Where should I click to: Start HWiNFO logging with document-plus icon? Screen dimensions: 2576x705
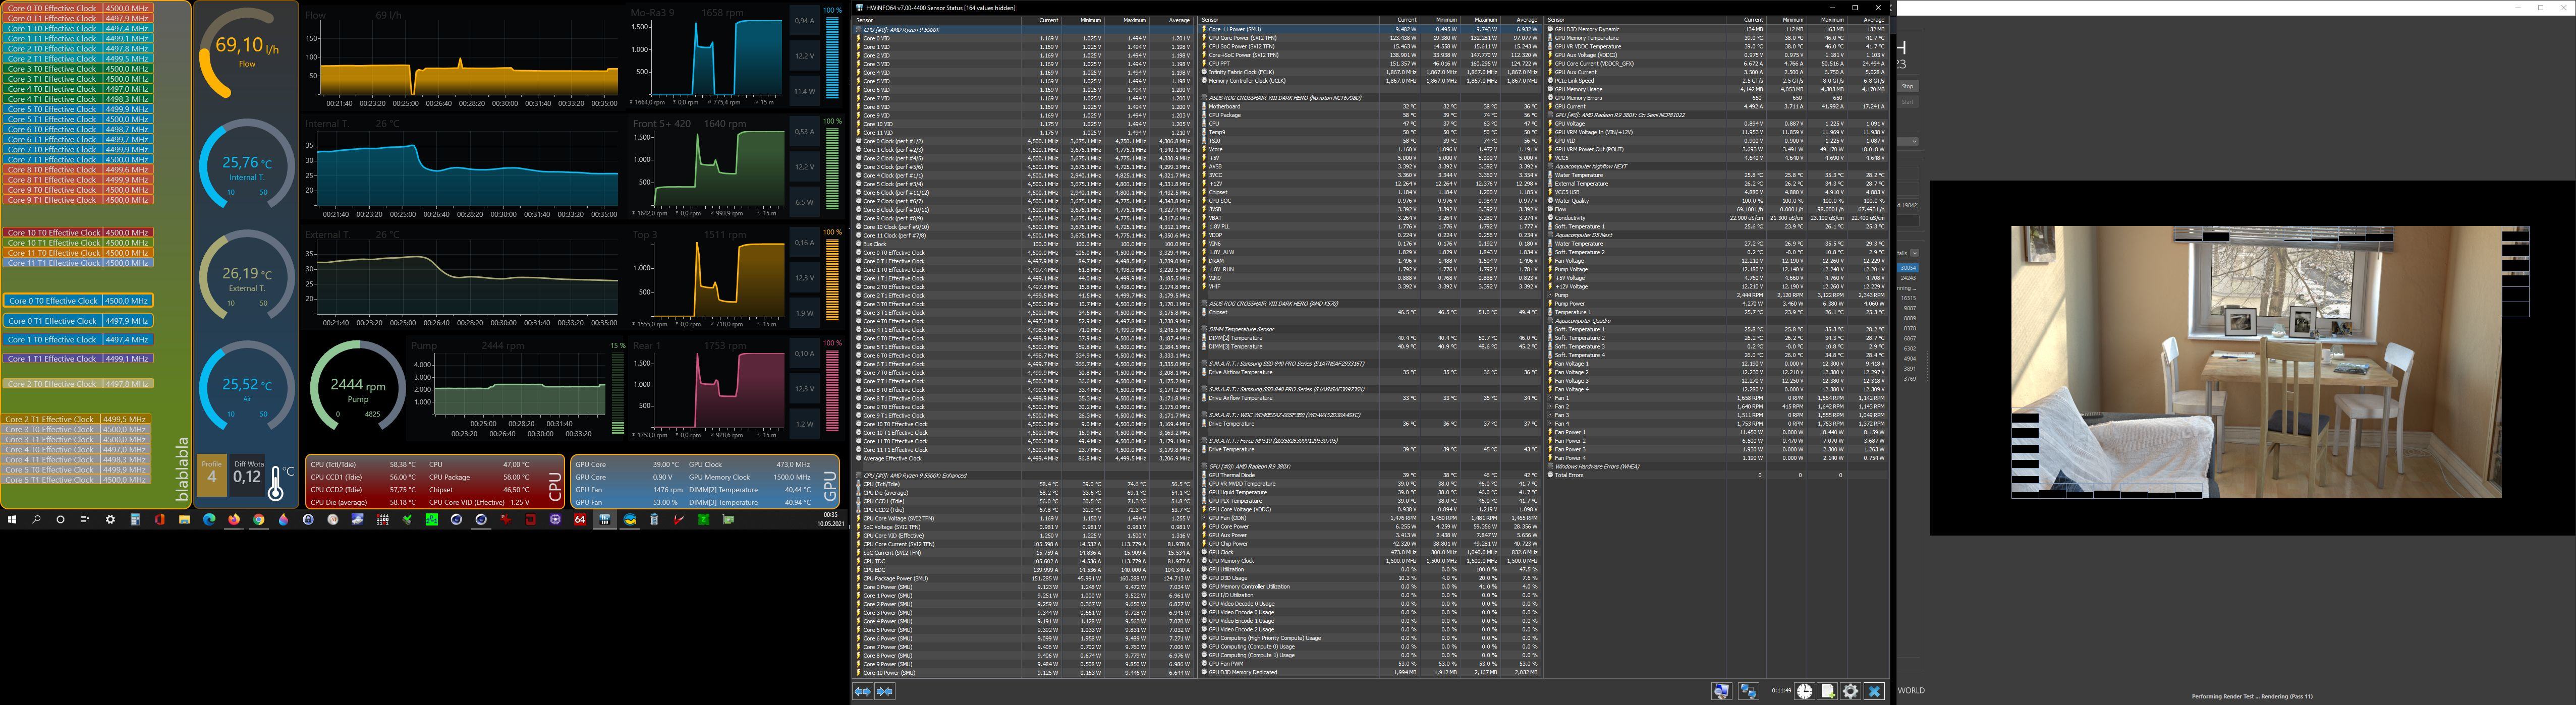(1828, 691)
